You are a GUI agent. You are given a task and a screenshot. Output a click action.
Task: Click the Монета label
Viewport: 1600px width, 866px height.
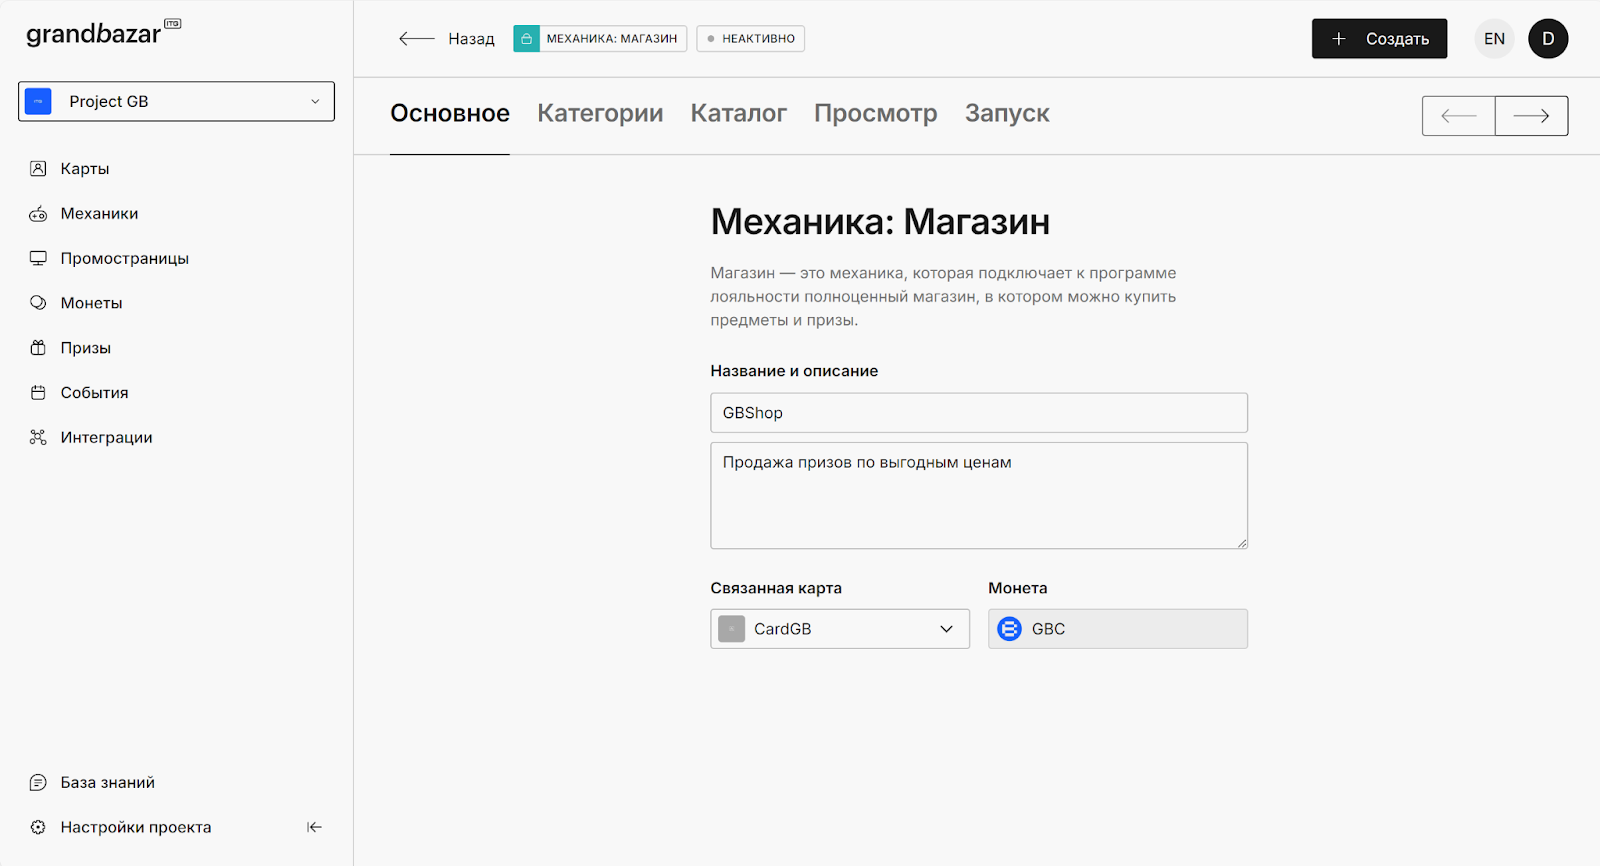1018,588
